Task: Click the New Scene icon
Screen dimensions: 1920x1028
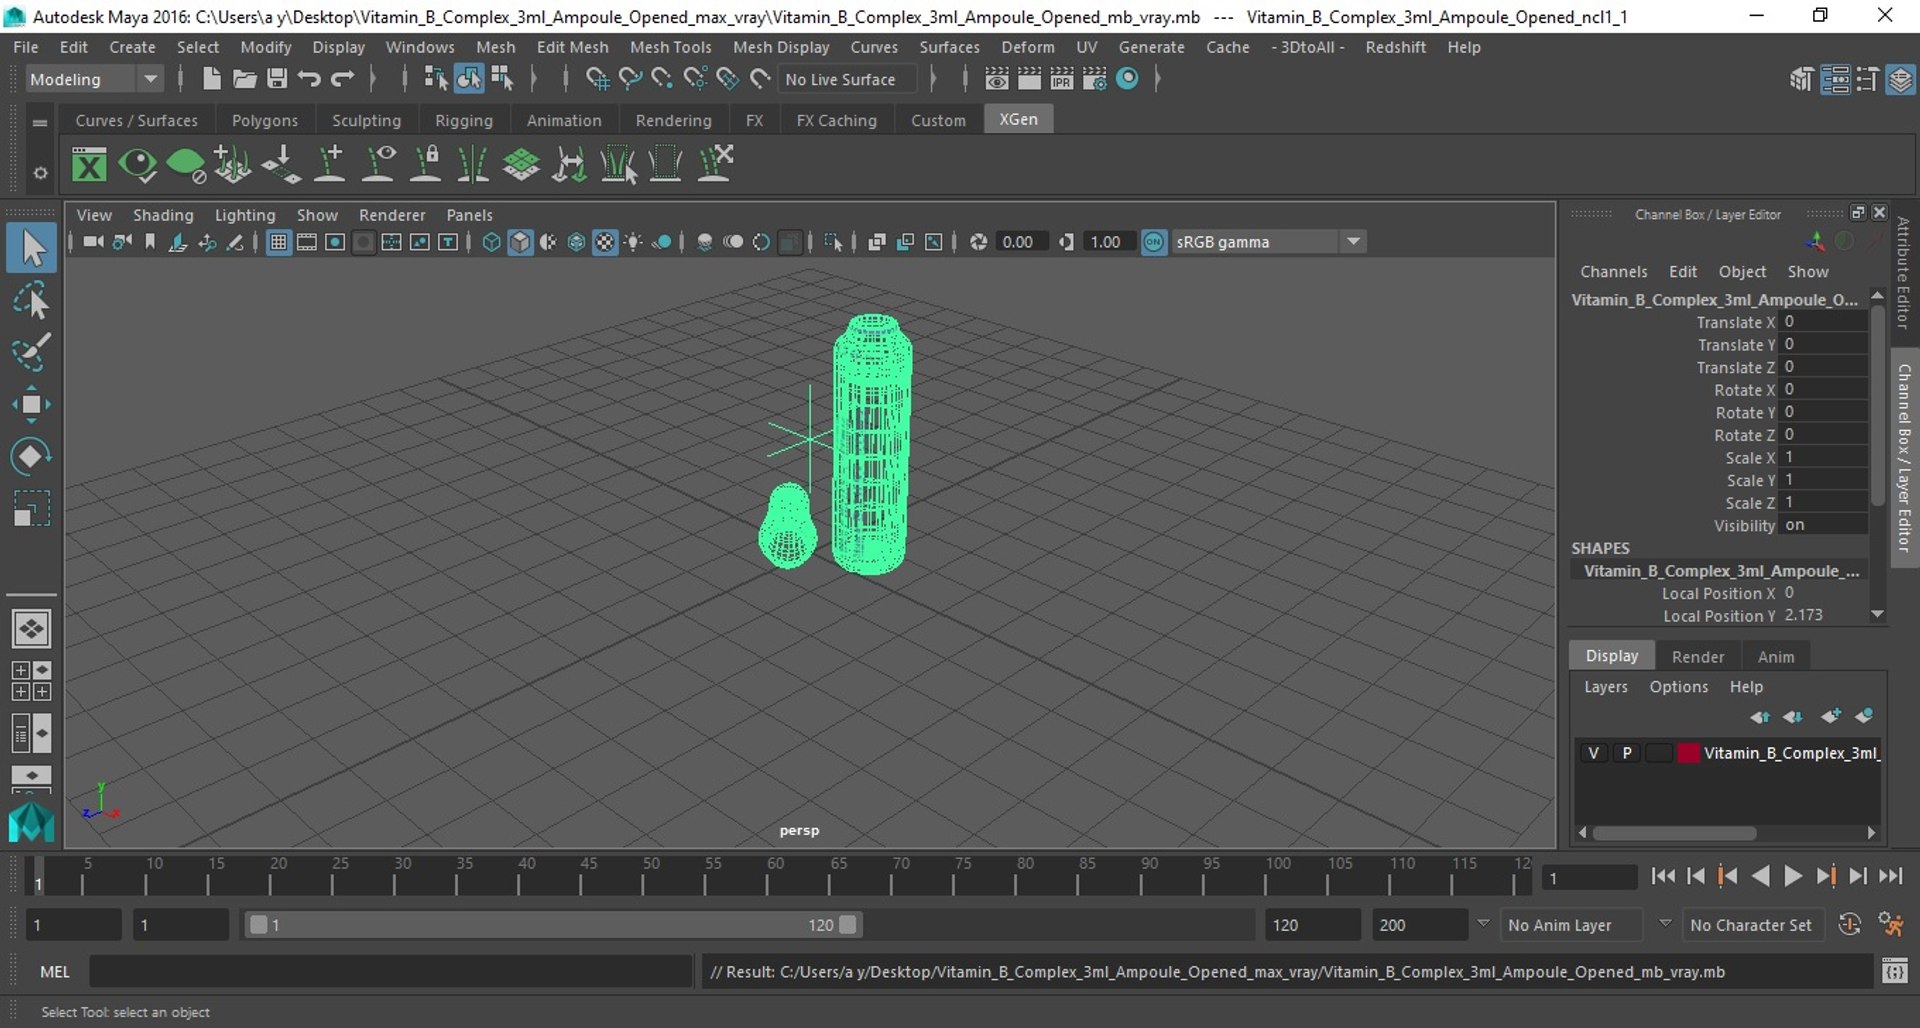Action: [211, 79]
